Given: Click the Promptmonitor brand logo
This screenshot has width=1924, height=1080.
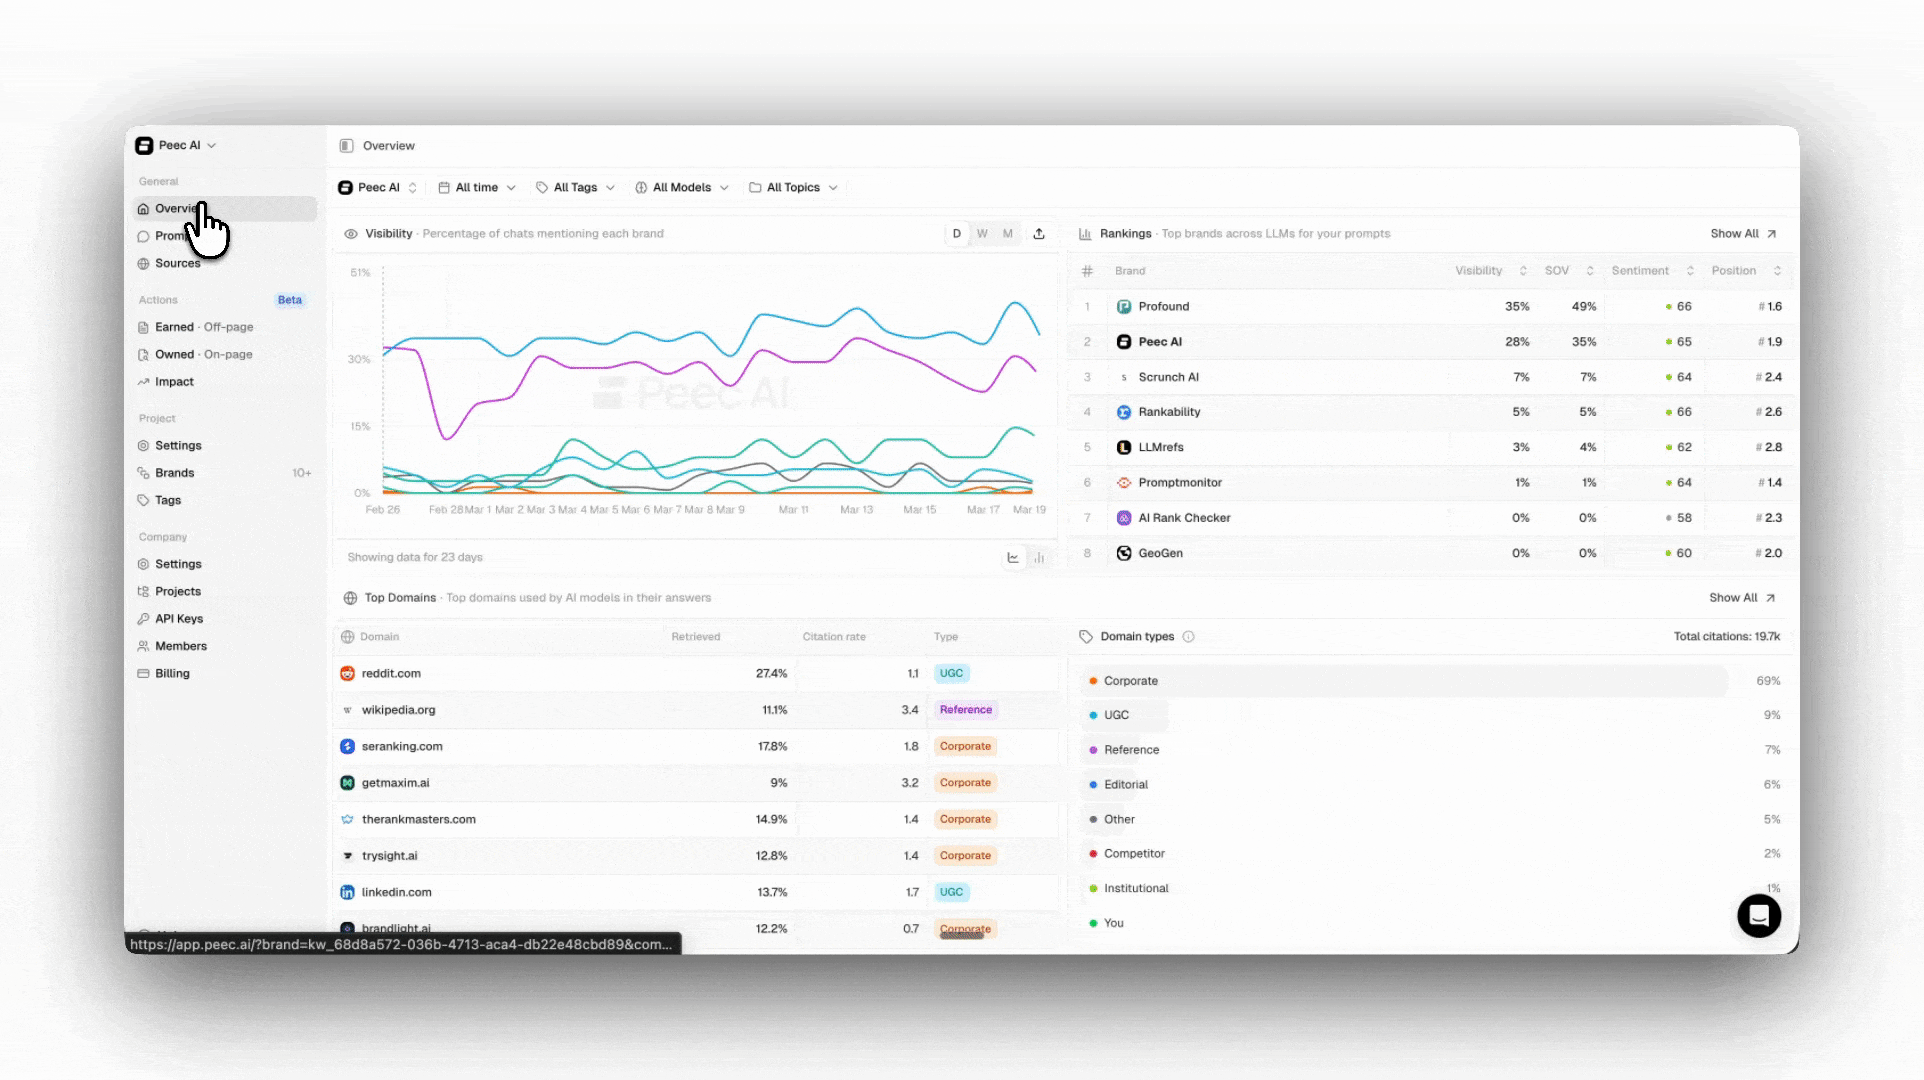Looking at the screenshot, I should click(x=1124, y=483).
